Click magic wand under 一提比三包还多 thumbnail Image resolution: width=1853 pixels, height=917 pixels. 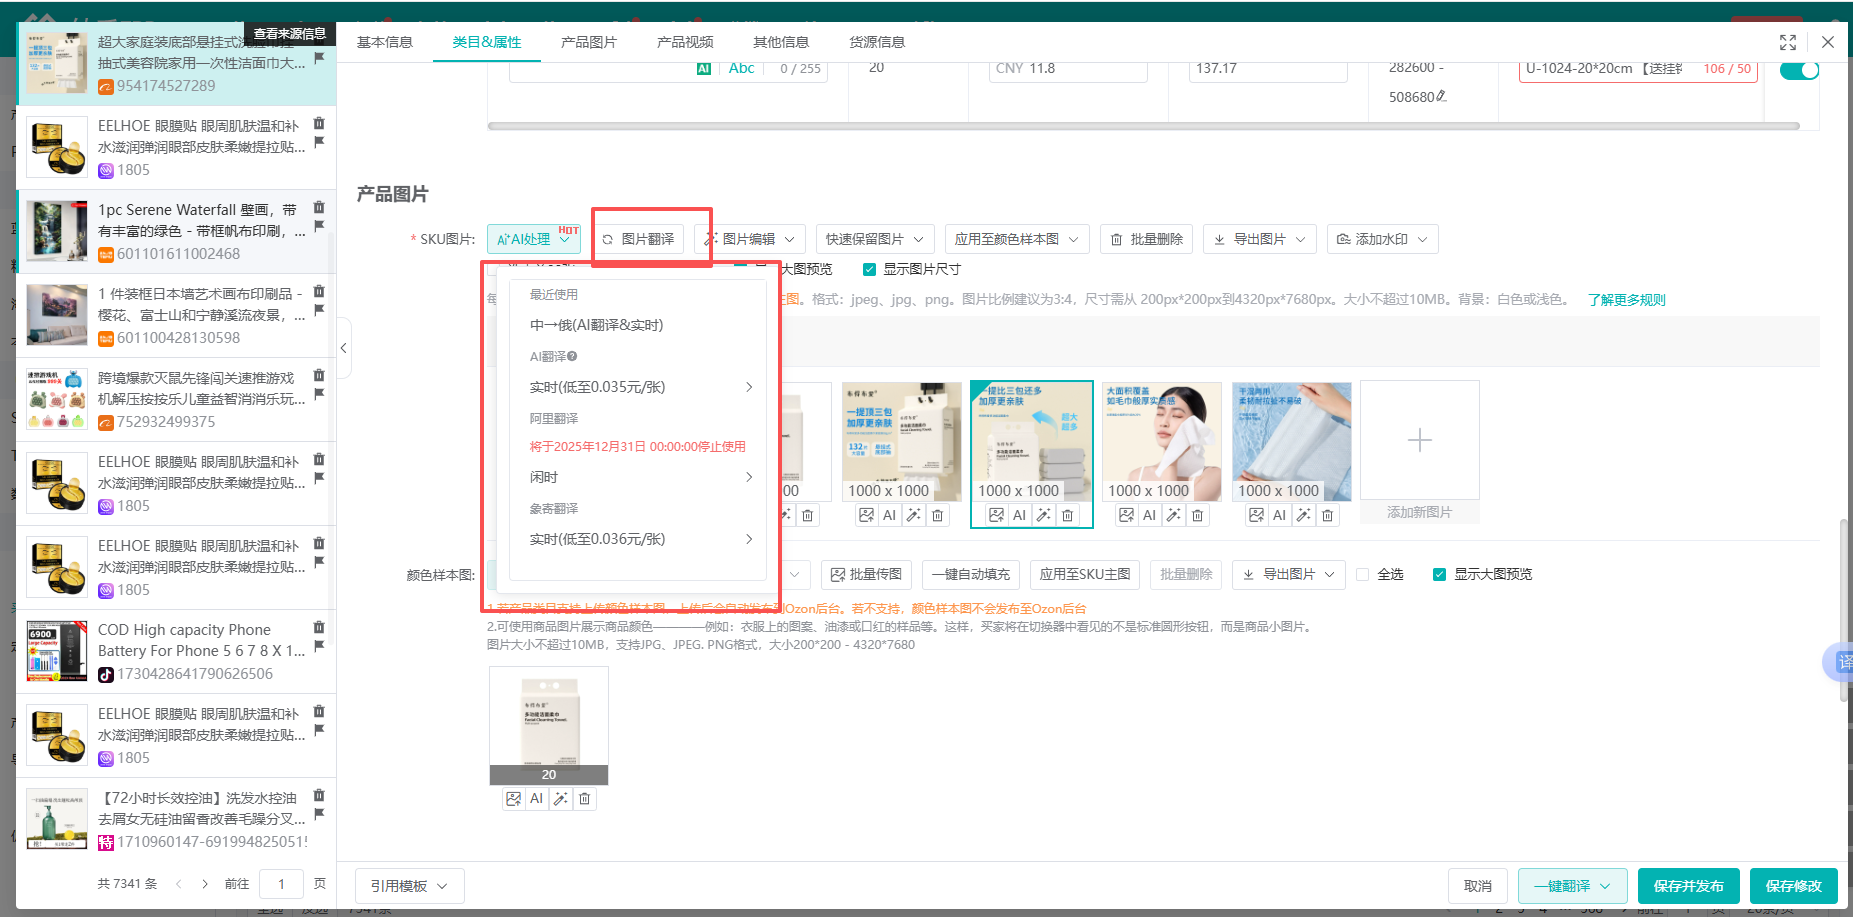[1044, 515]
